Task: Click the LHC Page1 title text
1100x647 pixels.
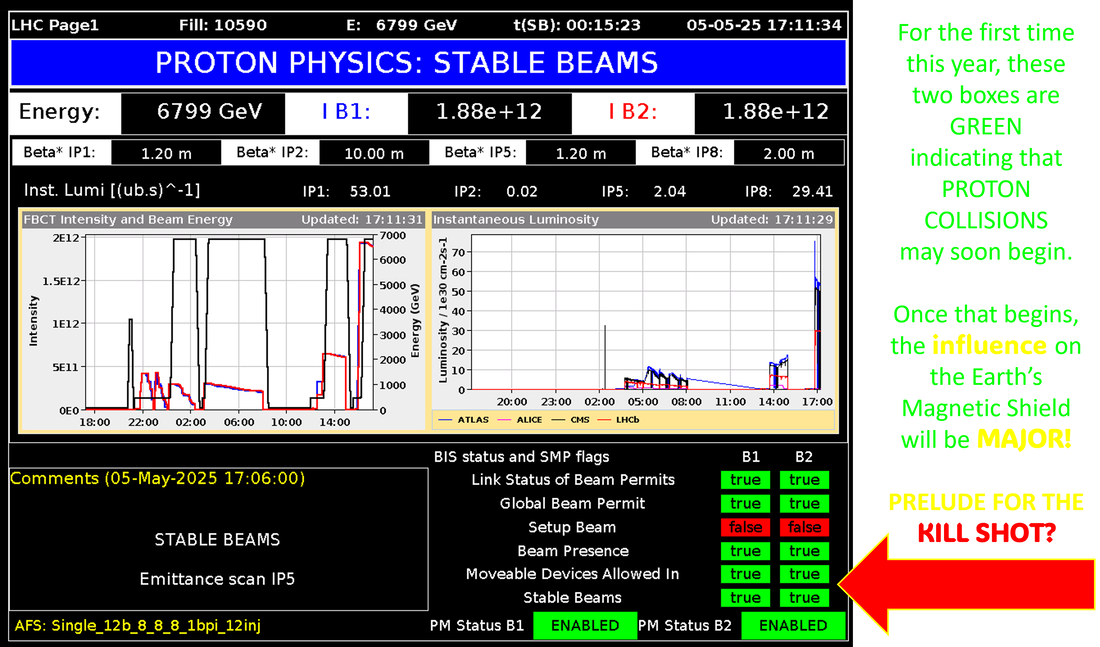Action: [55, 25]
